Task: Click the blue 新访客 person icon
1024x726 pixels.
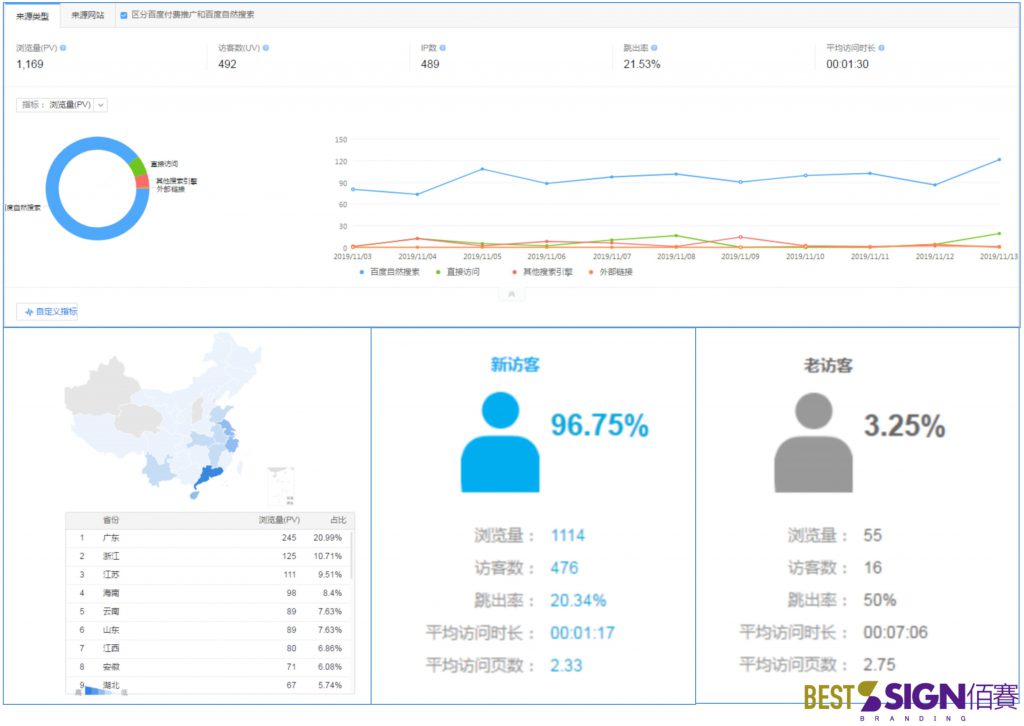Action: point(500,442)
